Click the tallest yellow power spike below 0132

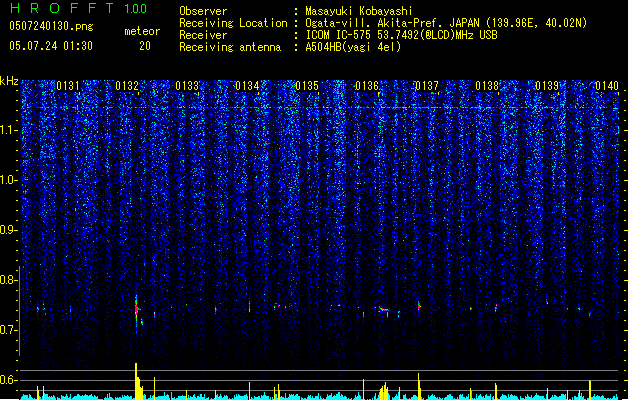(x=137, y=381)
